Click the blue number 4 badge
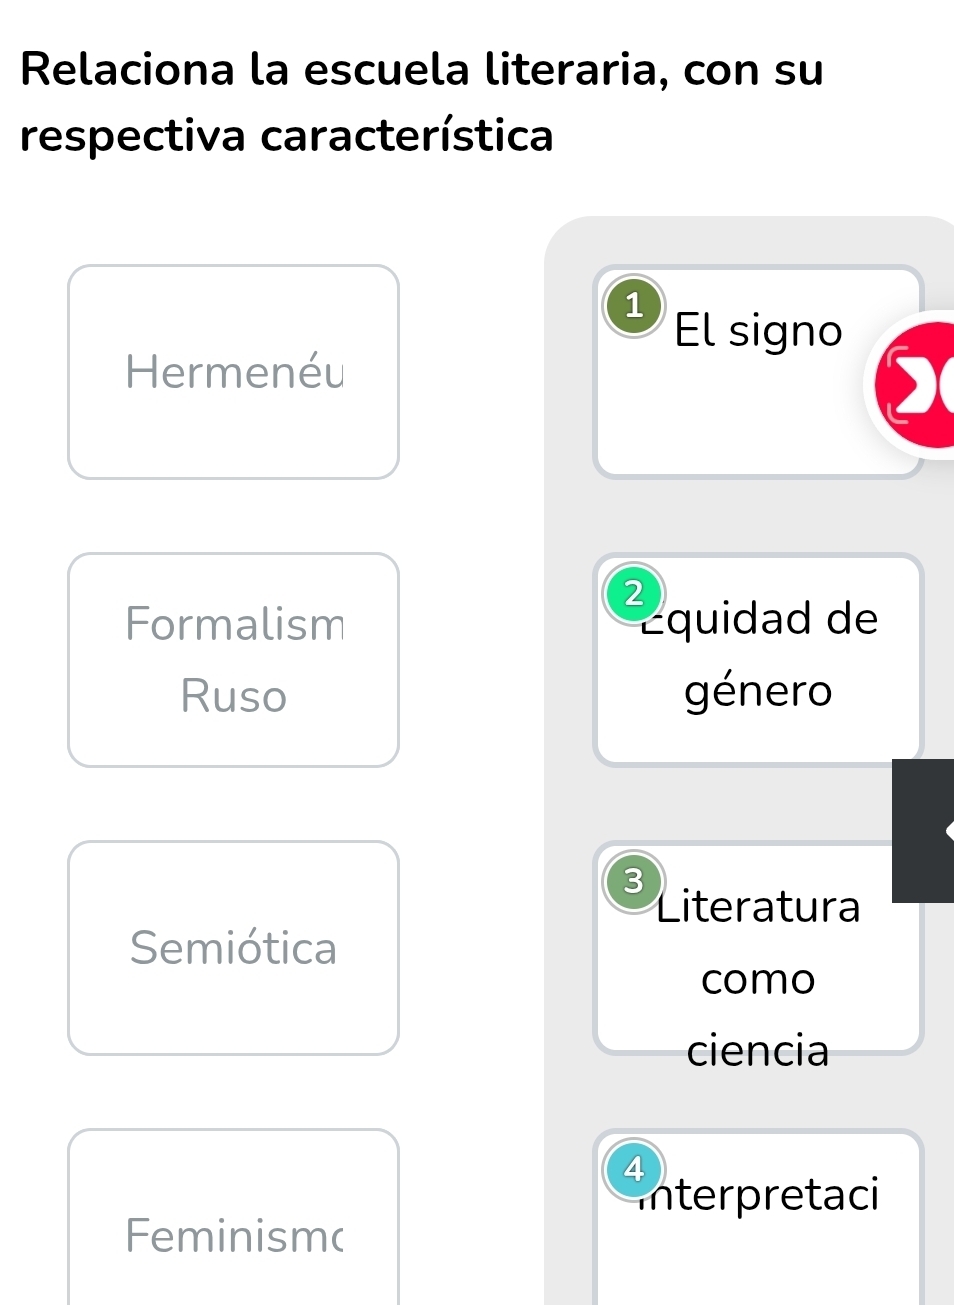Screen dimensions: 954x1305 click(x=634, y=1168)
